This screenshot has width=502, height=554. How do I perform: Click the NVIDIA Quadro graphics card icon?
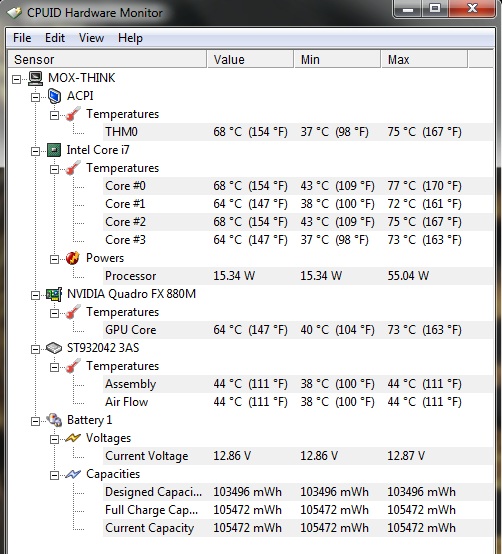(54, 294)
